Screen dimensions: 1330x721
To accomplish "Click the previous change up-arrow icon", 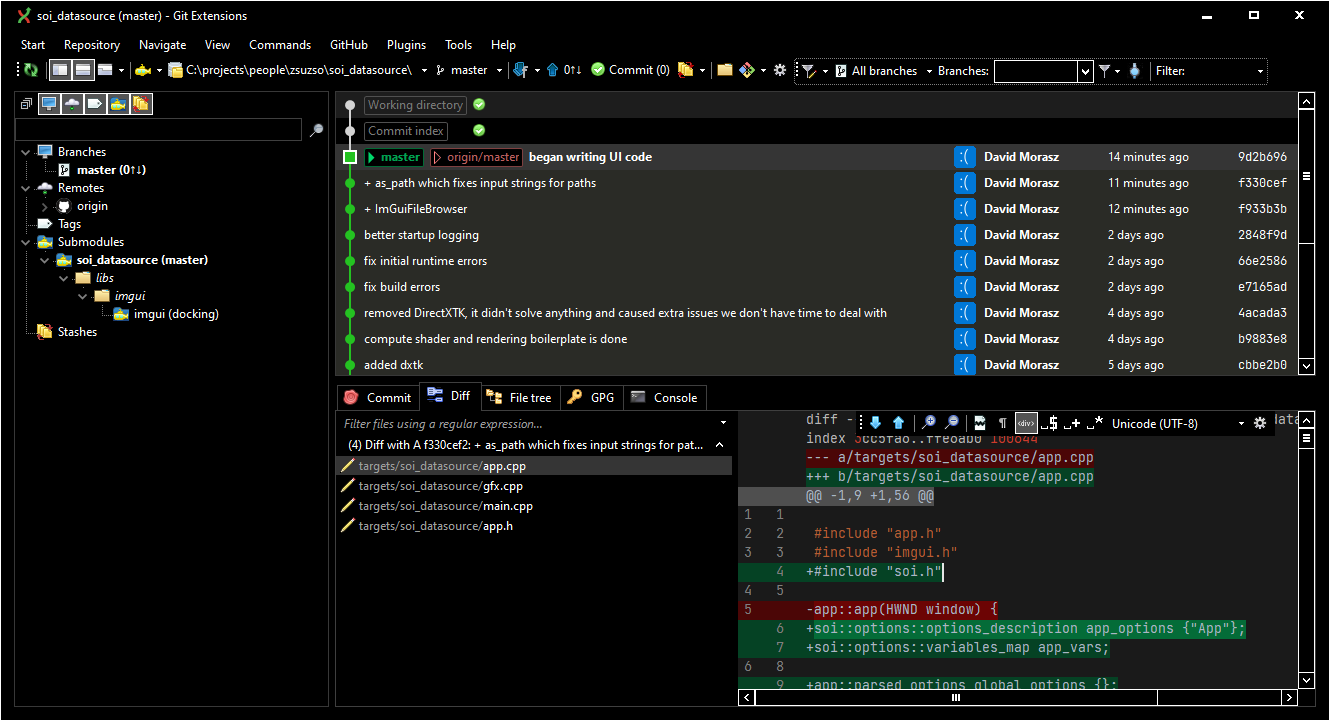I will [x=899, y=423].
